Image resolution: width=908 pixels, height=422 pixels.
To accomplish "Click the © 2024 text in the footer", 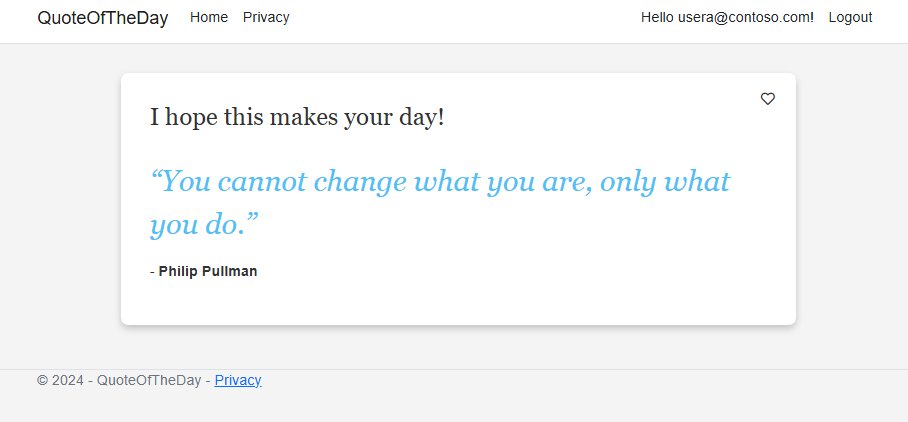I will (61, 380).
